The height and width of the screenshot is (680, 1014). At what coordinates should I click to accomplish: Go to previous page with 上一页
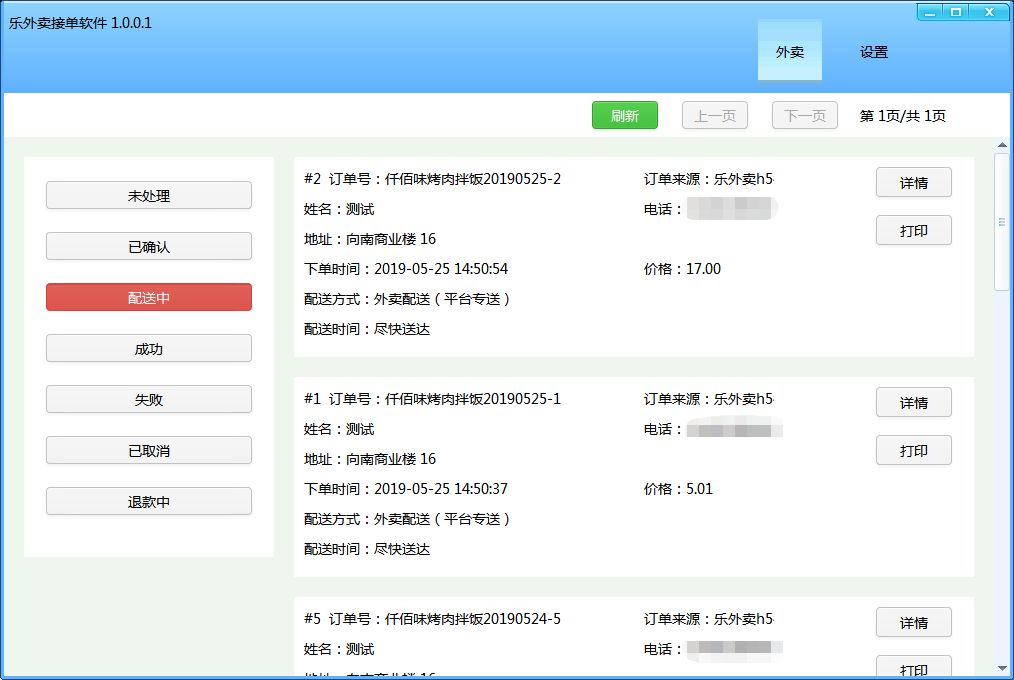pyautogui.click(x=714, y=116)
